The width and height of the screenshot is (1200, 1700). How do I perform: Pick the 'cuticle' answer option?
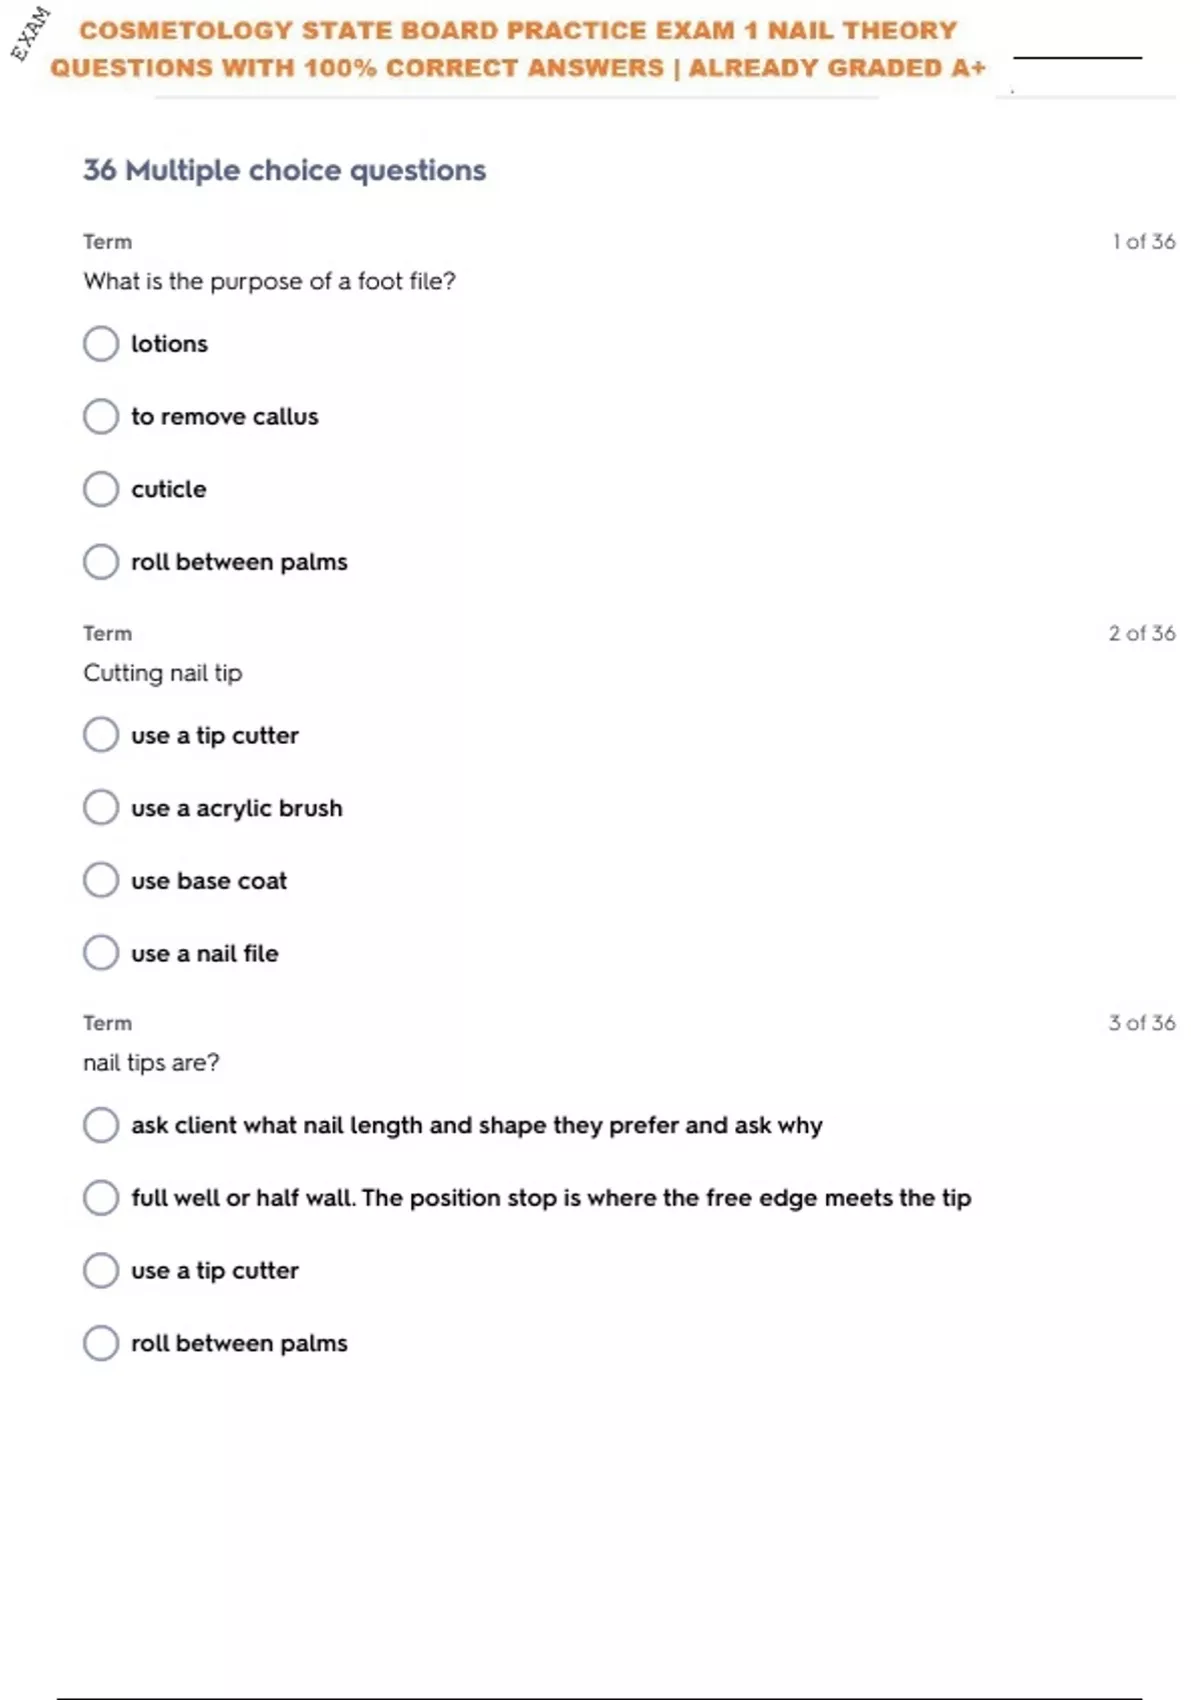(x=101, y=490)
